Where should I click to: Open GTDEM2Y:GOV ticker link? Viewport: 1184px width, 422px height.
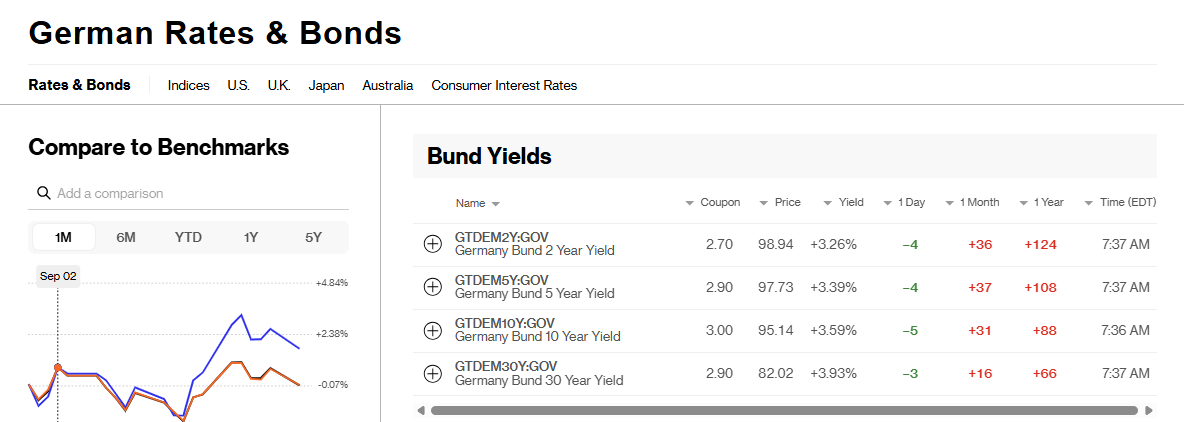501,237
